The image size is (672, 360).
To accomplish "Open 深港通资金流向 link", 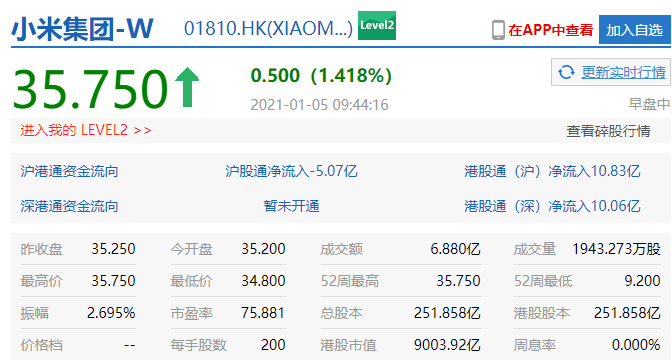I will click(x=69, y=206).
